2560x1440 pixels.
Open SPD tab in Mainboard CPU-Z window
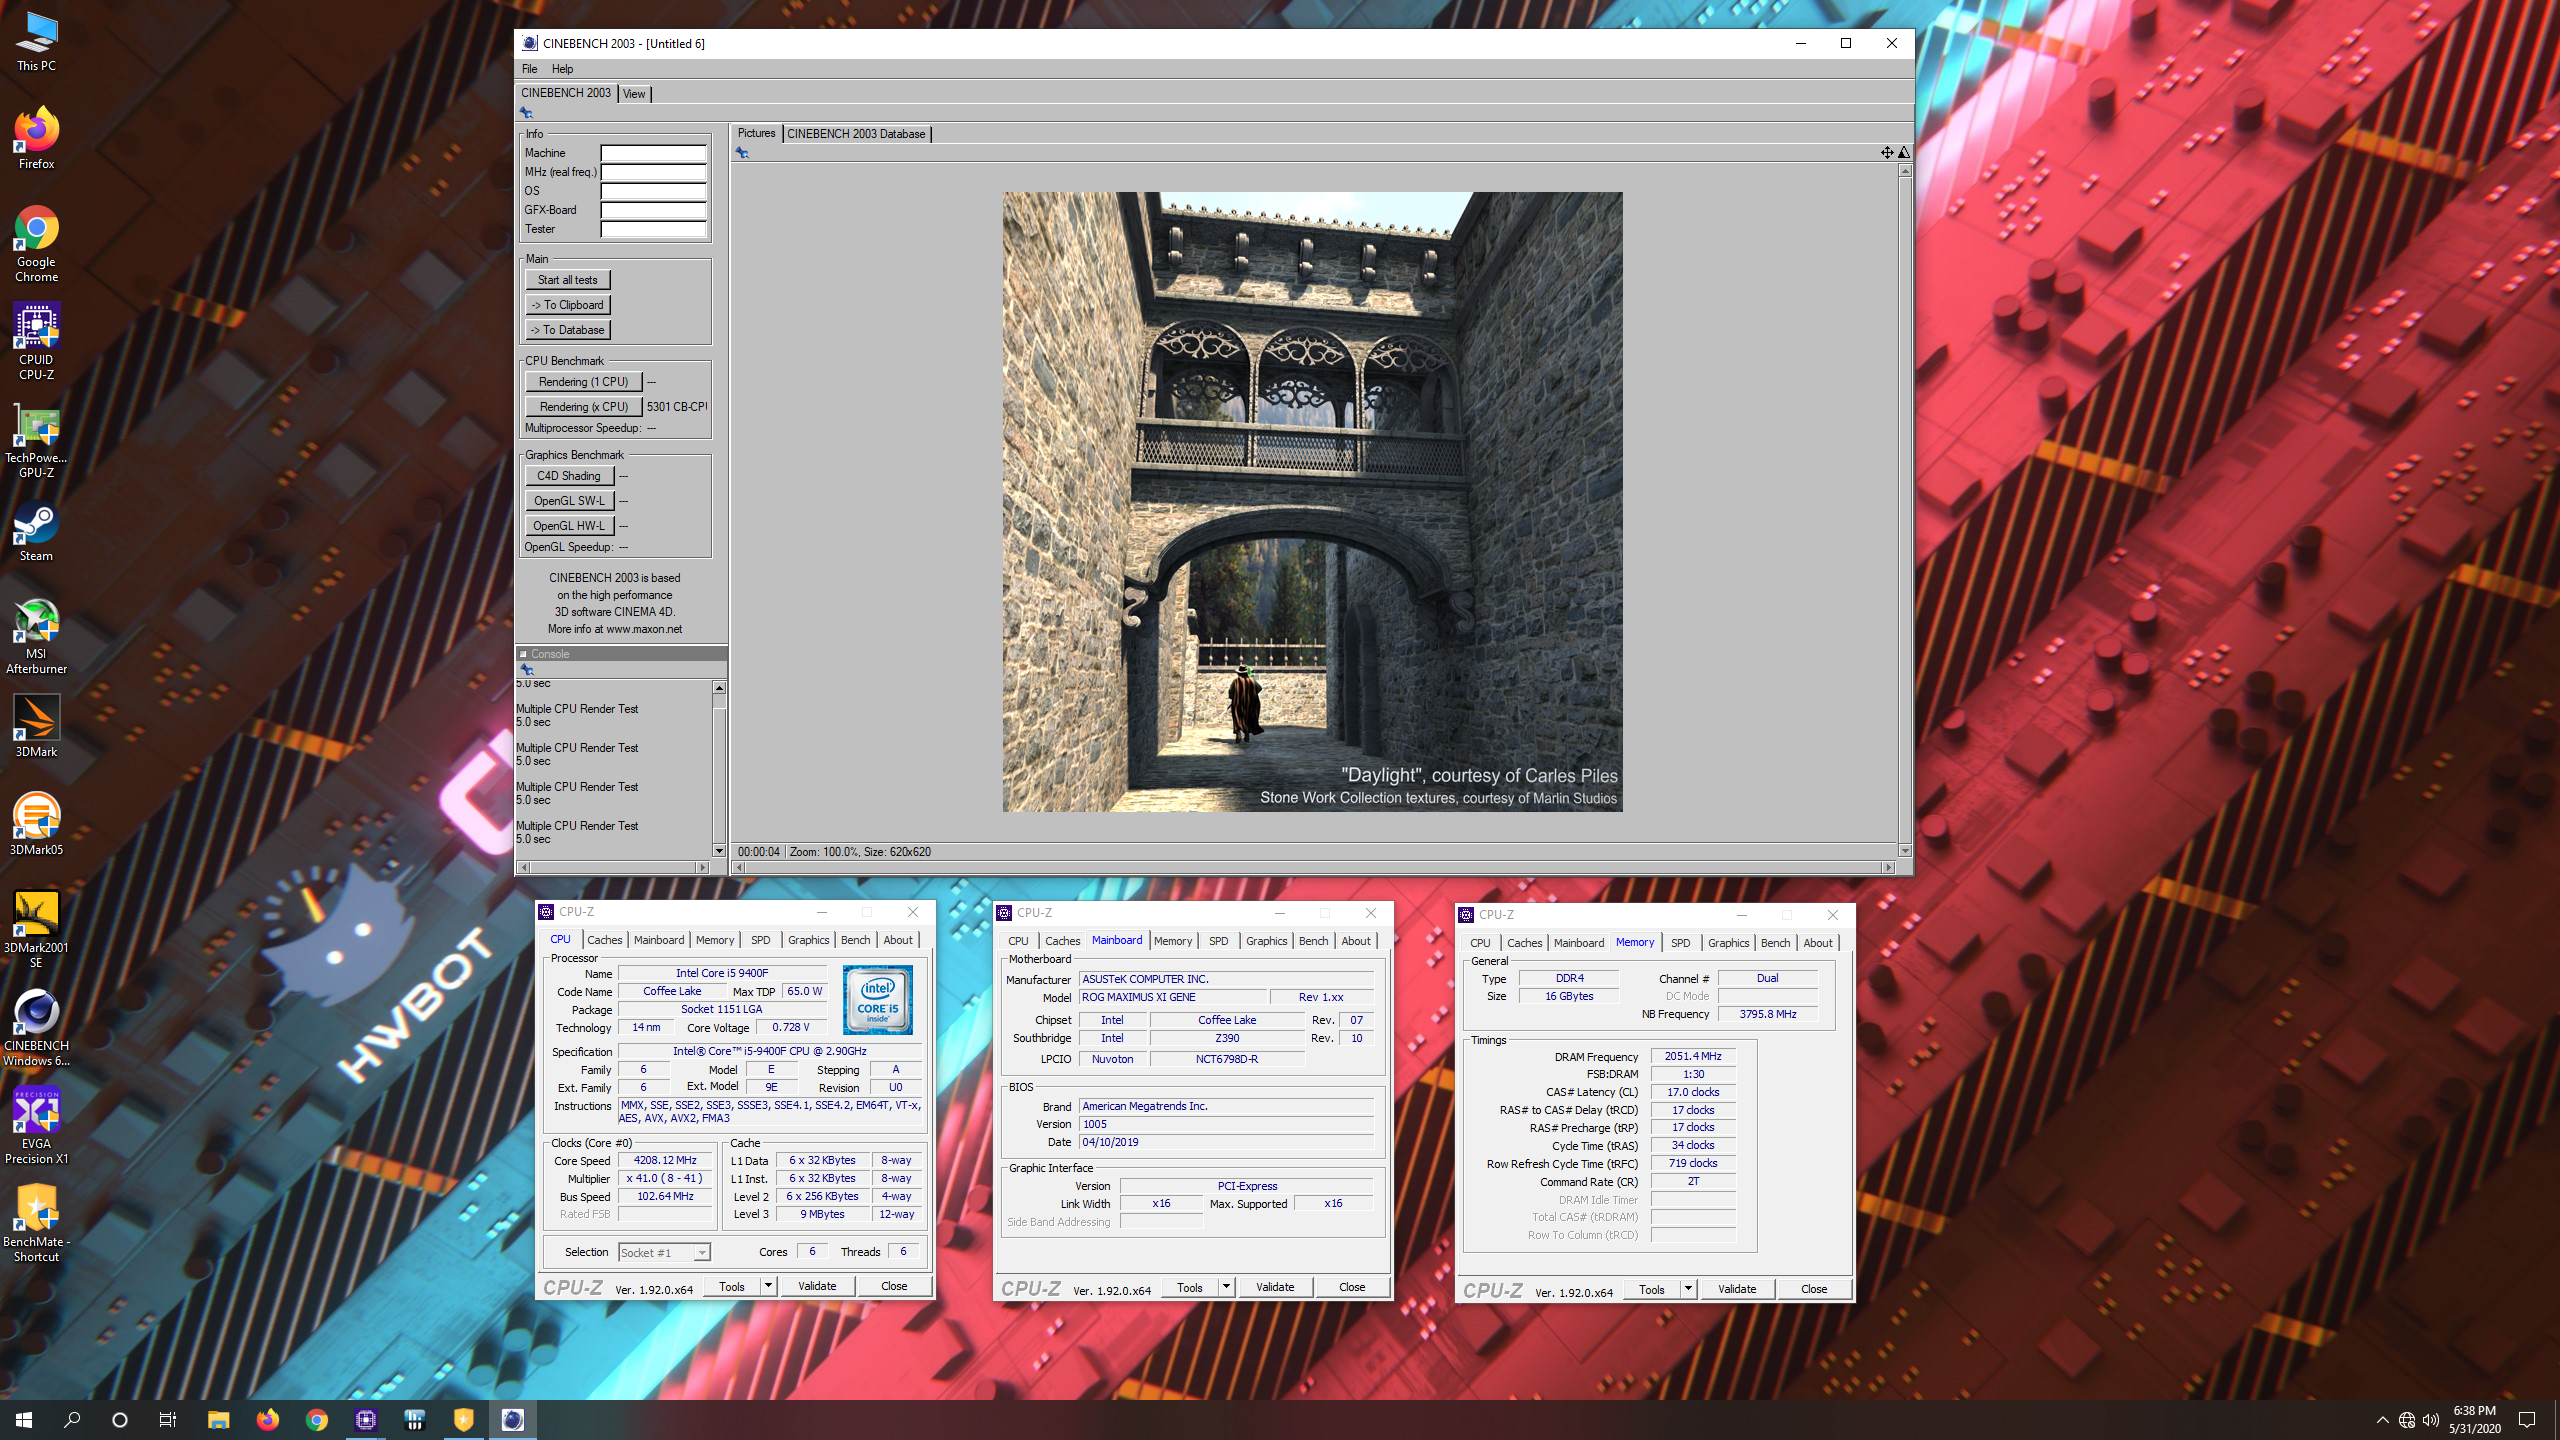[x=1218, y=941]
